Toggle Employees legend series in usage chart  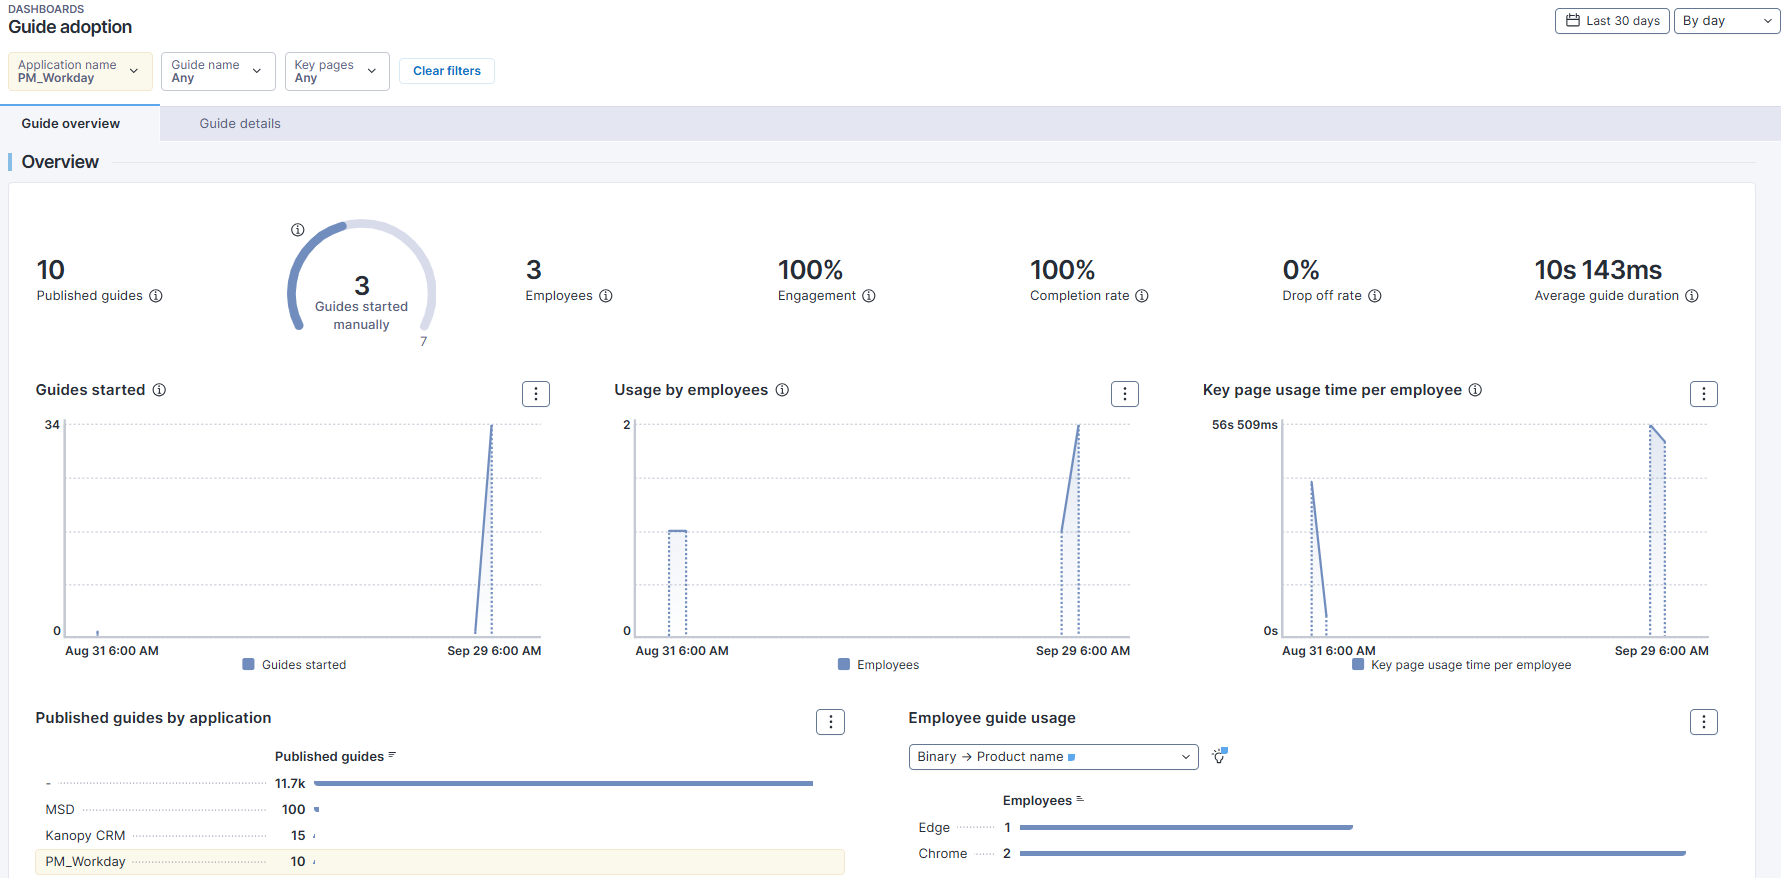click(x=878, y=665)
